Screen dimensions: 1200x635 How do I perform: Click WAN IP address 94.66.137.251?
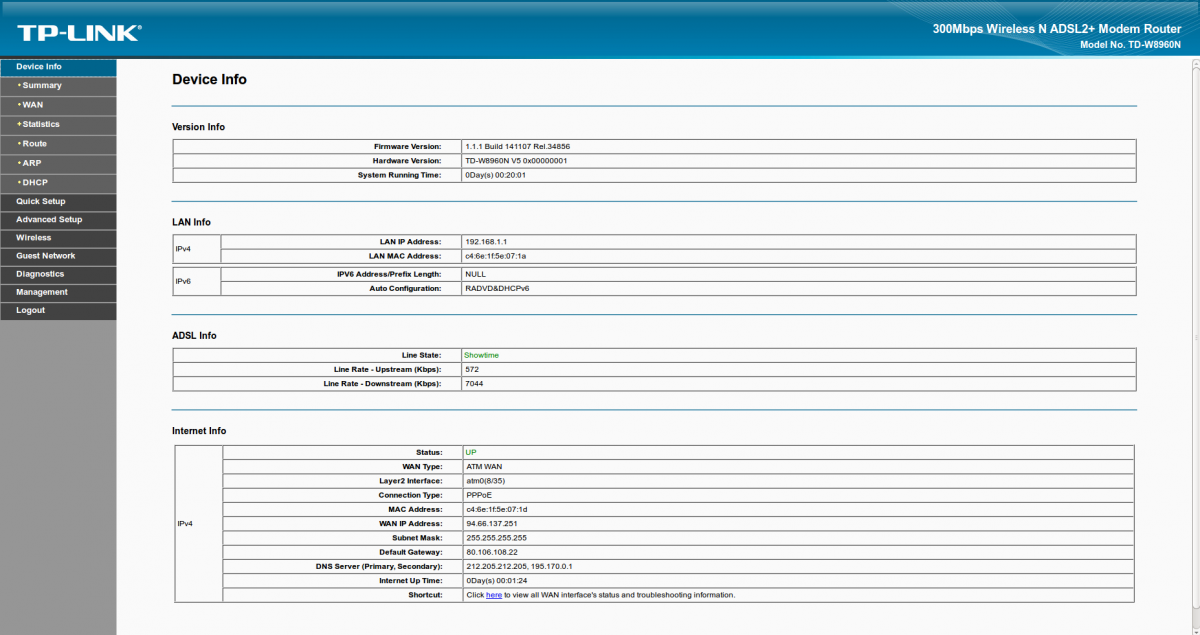[491, 524]
